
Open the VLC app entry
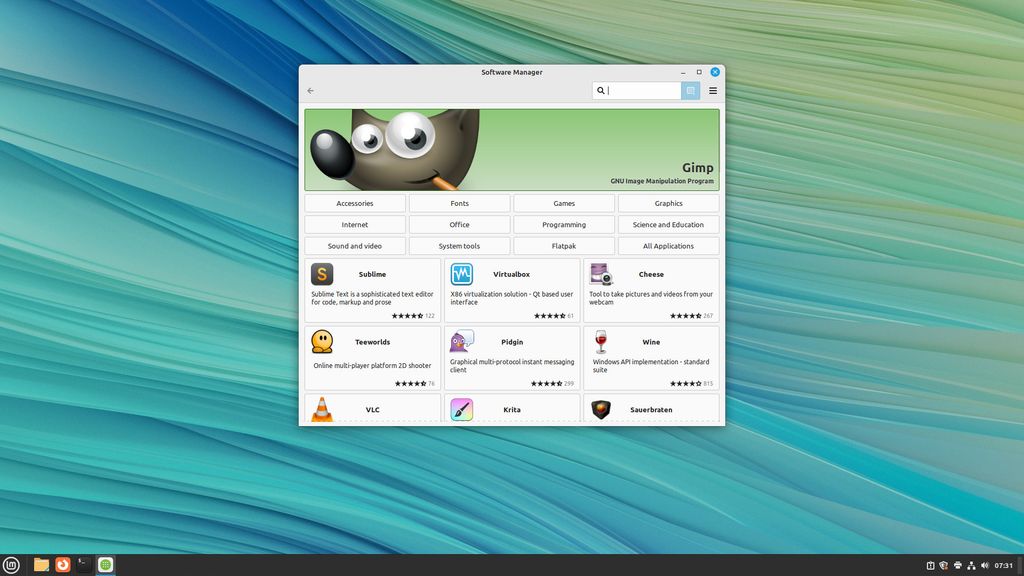322,410
